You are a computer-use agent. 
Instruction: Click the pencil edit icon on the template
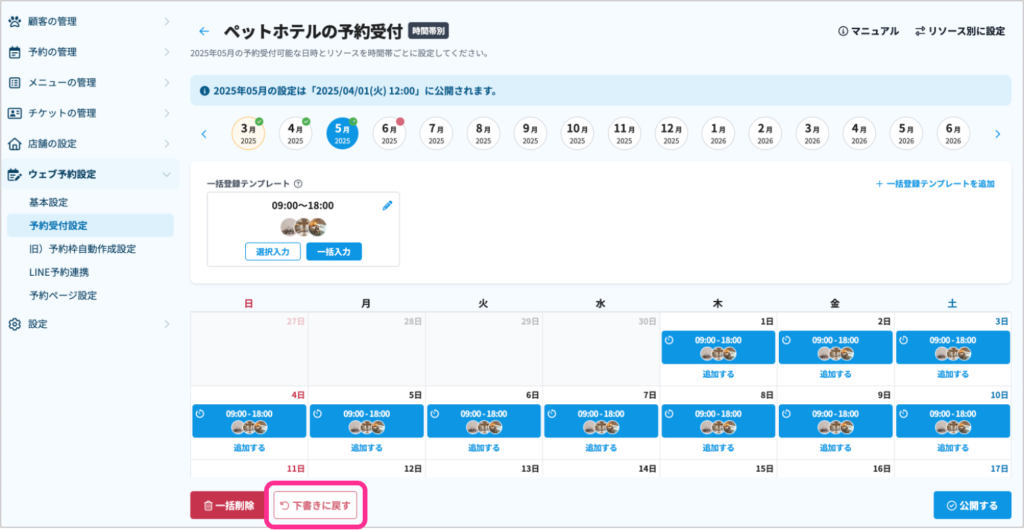387,205
